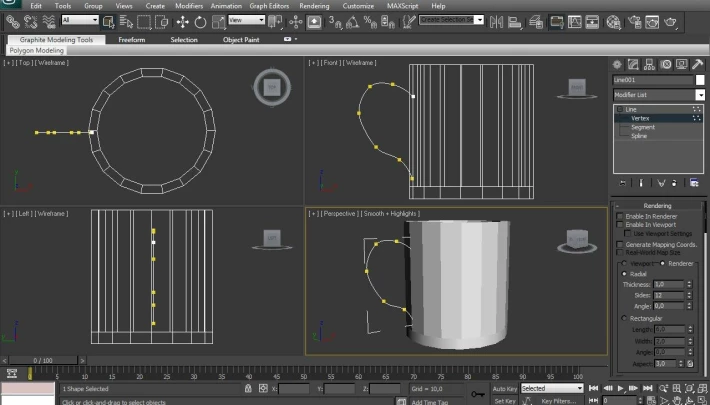The image size is (710, 405).
Task: Activate the Select and Scale tool
Action: 218,21
